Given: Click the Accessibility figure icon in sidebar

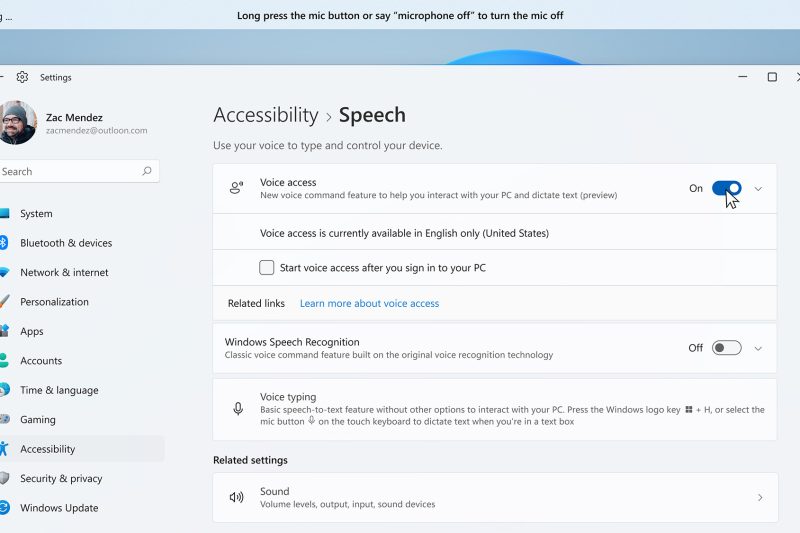Looking at the screenshot, I should [4, 449].
